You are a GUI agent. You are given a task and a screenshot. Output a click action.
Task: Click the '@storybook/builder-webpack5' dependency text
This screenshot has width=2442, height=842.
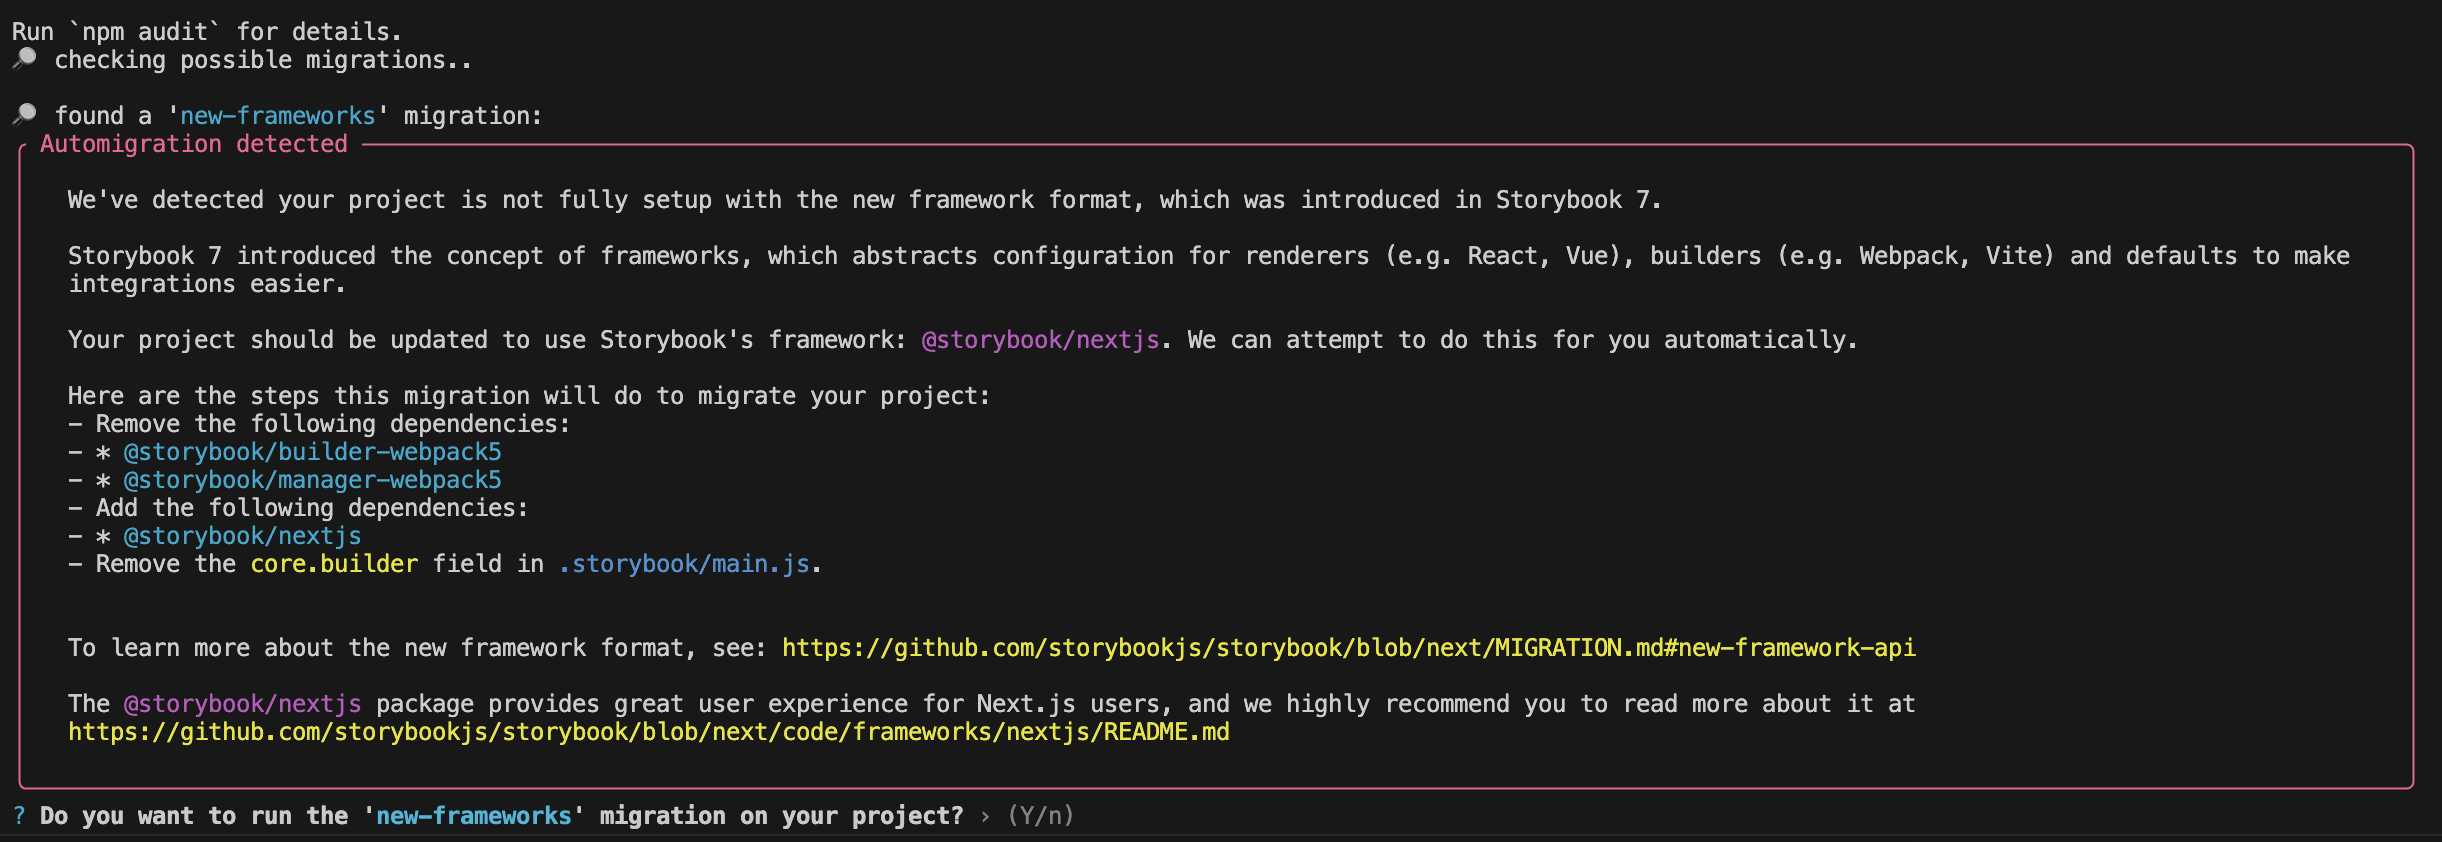(x=312, y=452)
